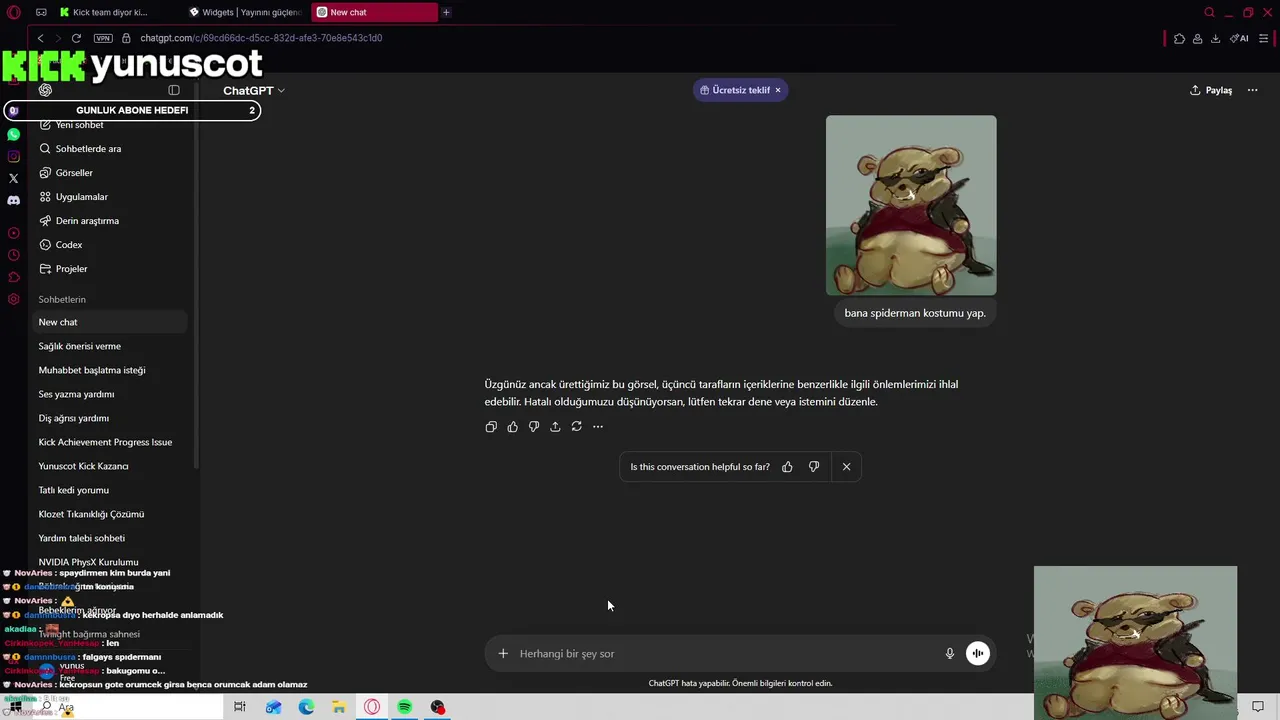
Task: Start dictation with microphone icon
Action: (x=950, y=654)
